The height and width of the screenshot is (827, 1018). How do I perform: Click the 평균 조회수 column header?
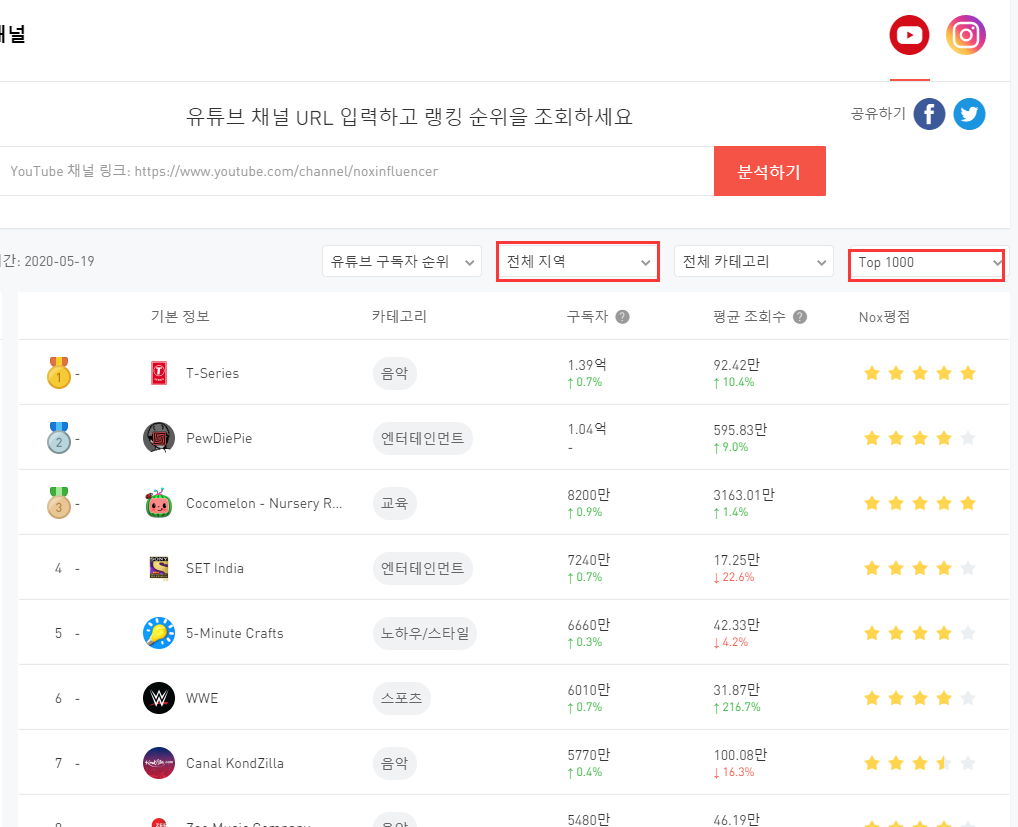tap(749, 316)
